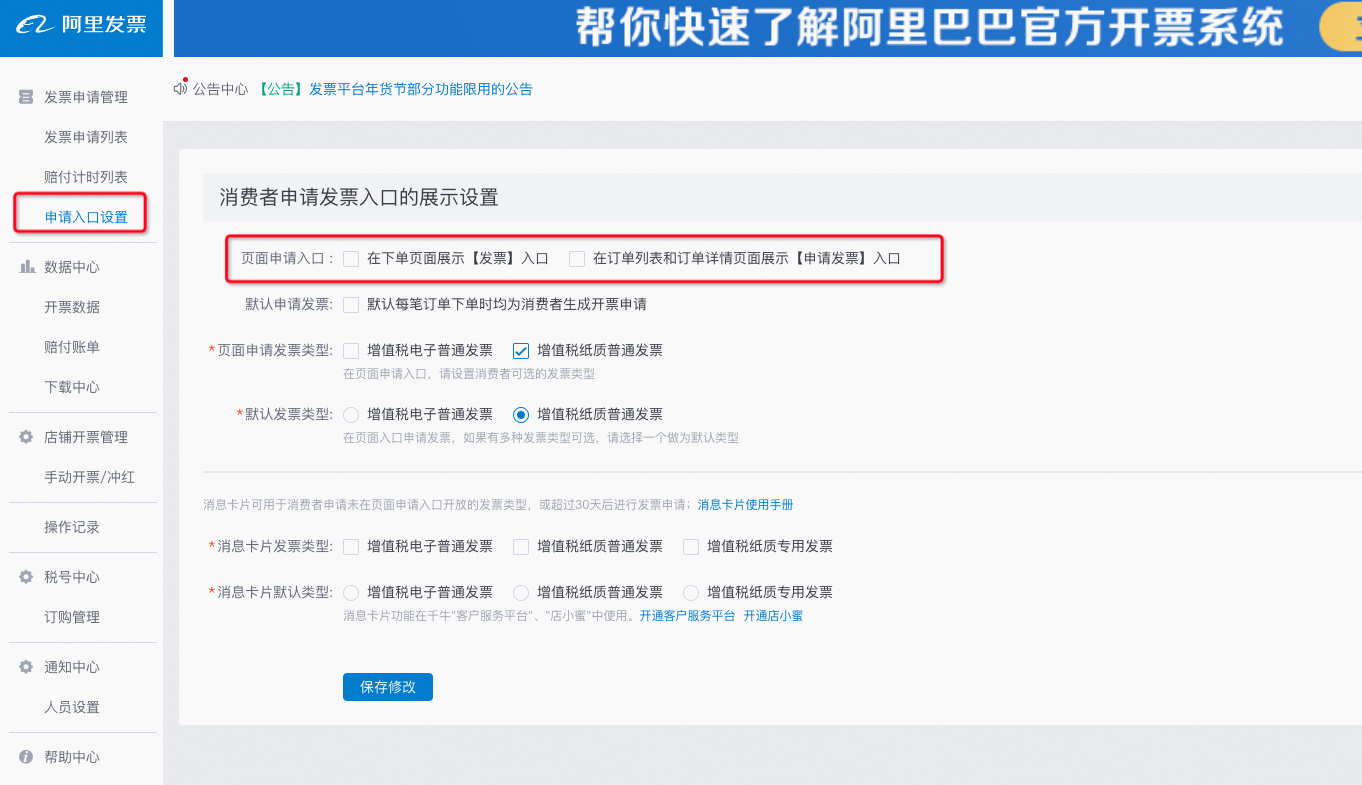Click the 通知中心 settings icon
The width and height of the screenshot is (1362, 785).
[27, 666]
